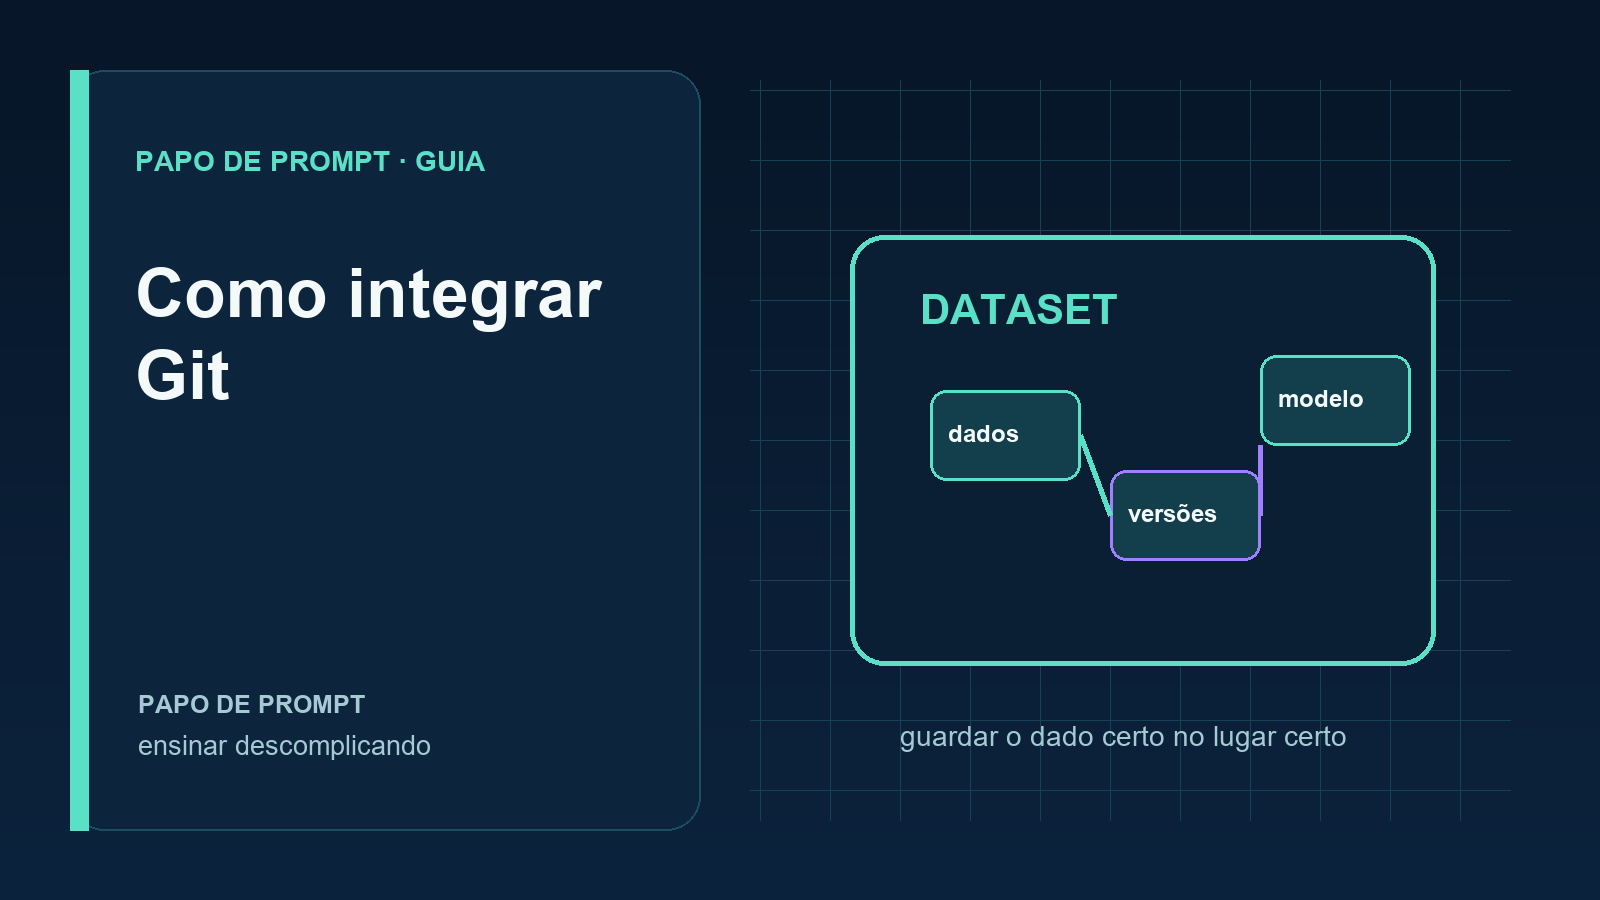Click the tagline 'ensinar descomplicando'
The height and width of the screenshot is (900, 1600).
[284, 746]
